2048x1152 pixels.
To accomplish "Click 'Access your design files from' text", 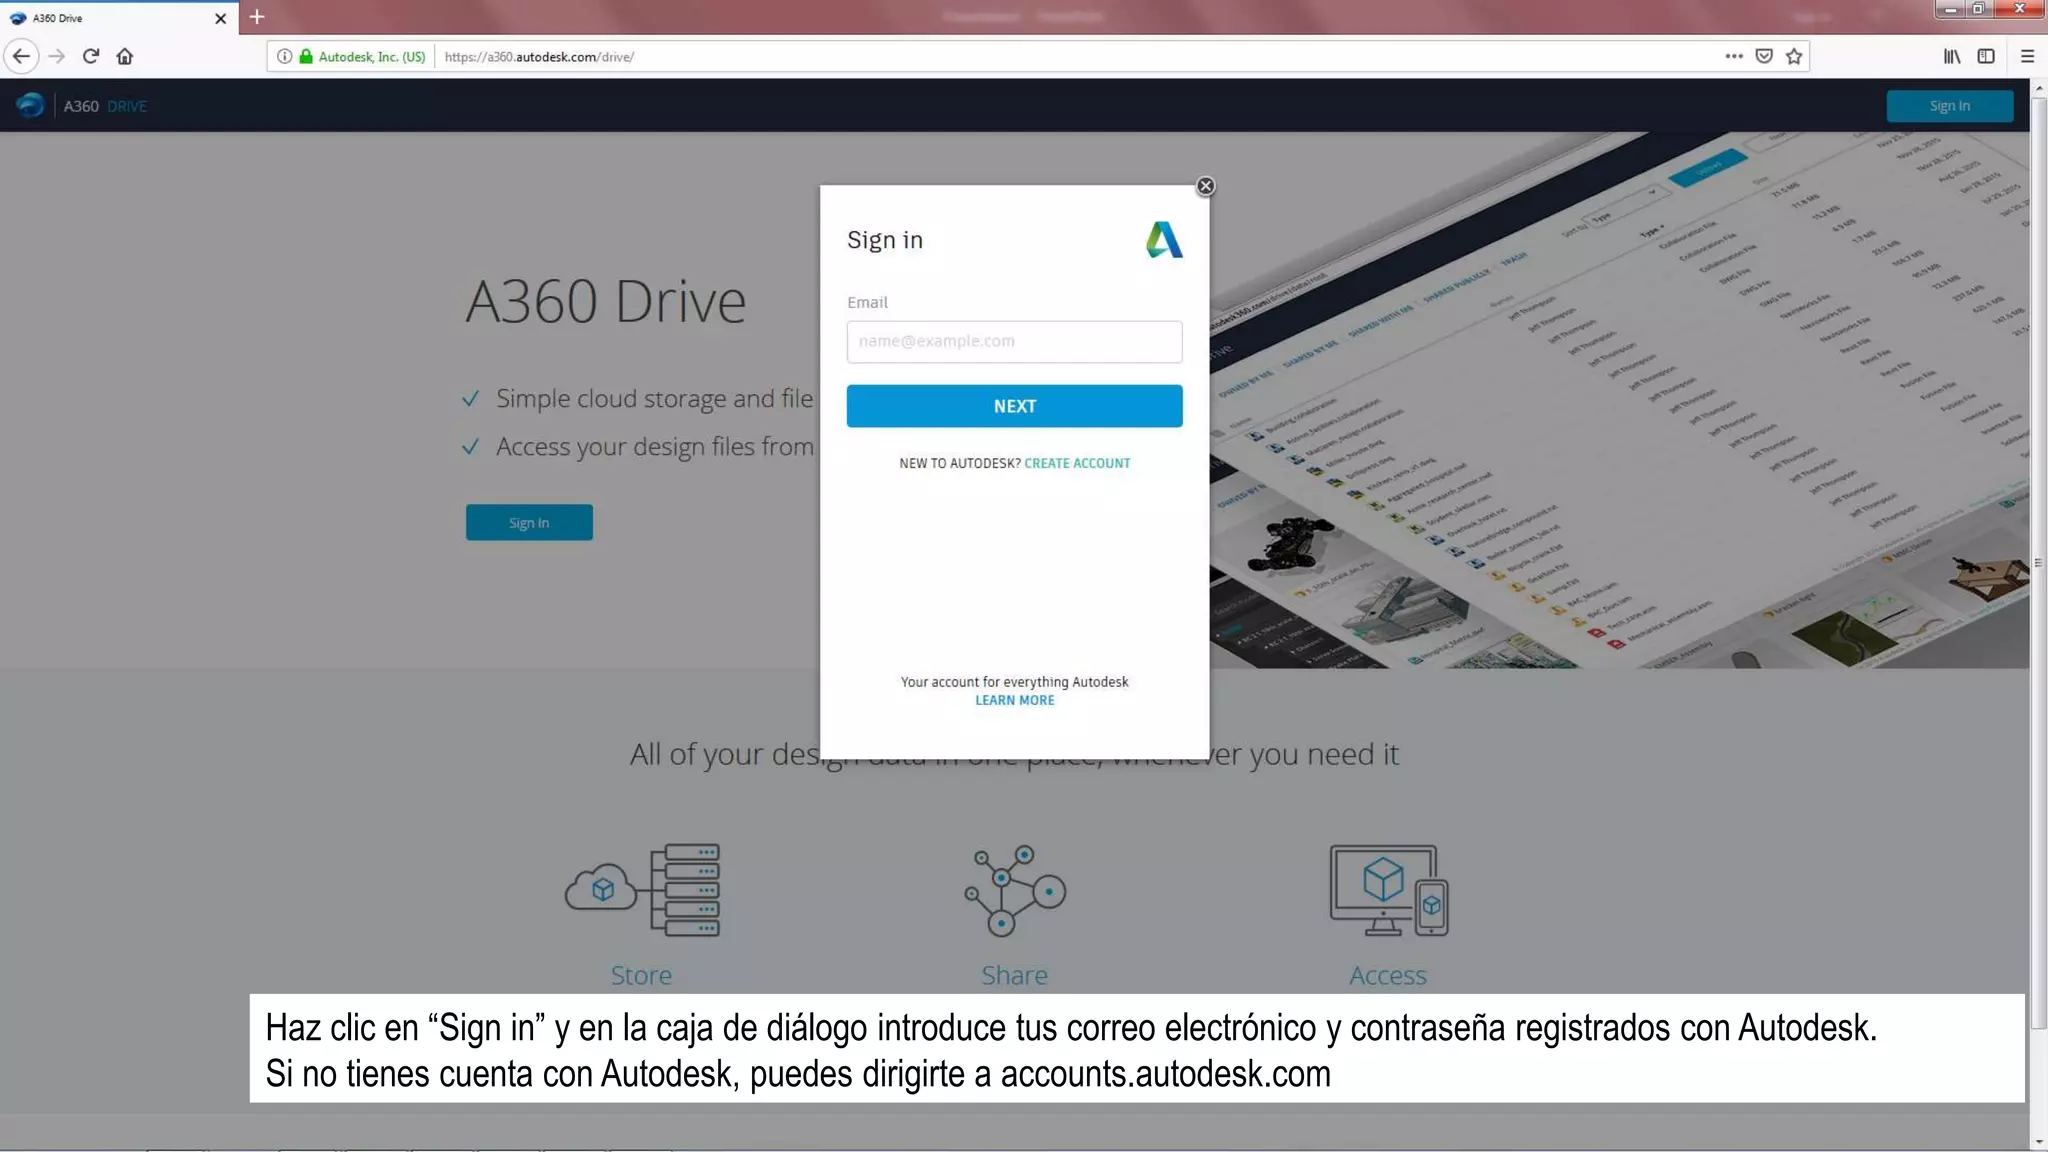I will pyautogui.click(x=655, y=447).
